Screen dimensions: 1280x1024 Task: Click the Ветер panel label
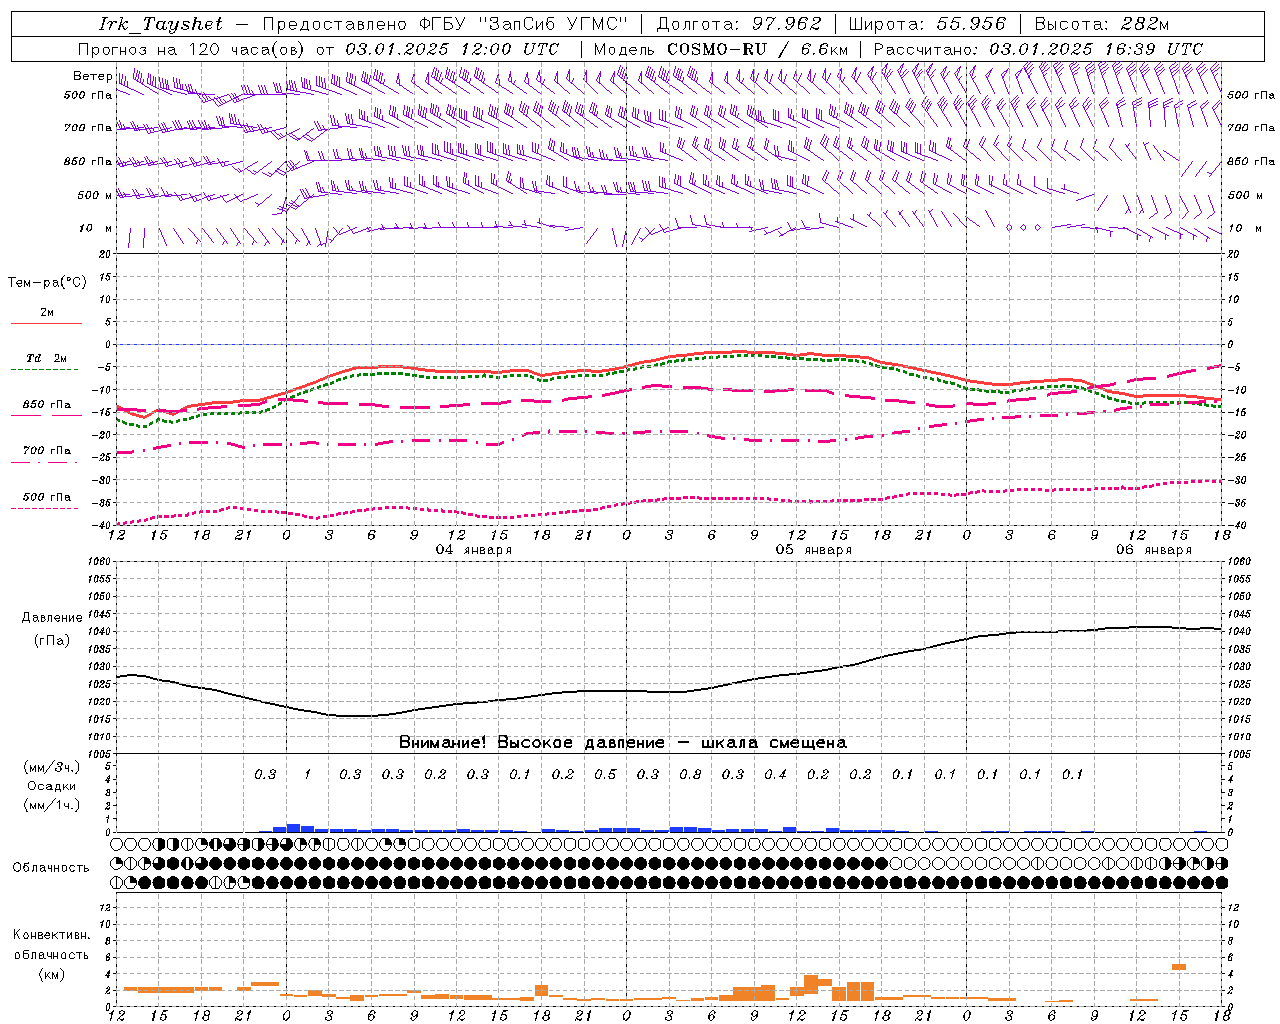pos(93,76)
